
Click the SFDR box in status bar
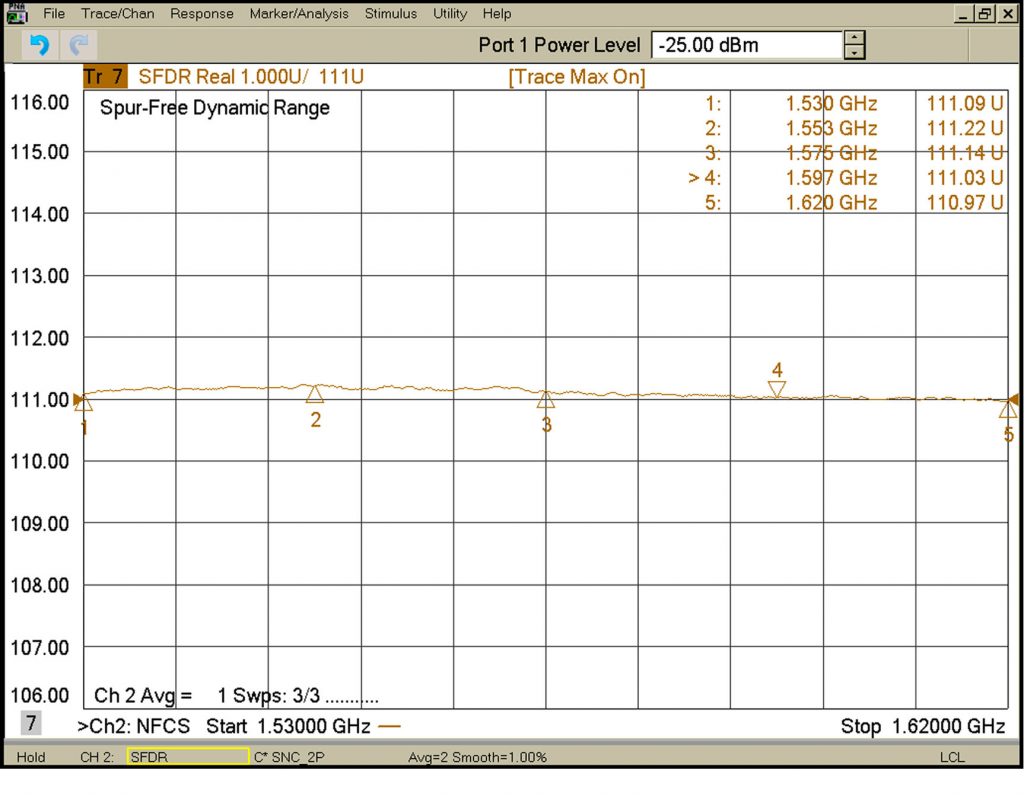[187, 758]
